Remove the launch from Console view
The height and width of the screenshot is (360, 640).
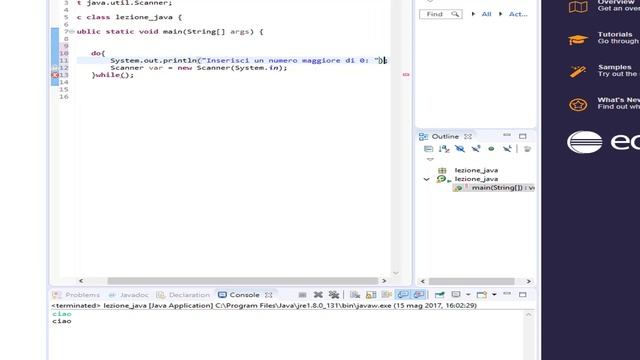(x=318, y=295)
